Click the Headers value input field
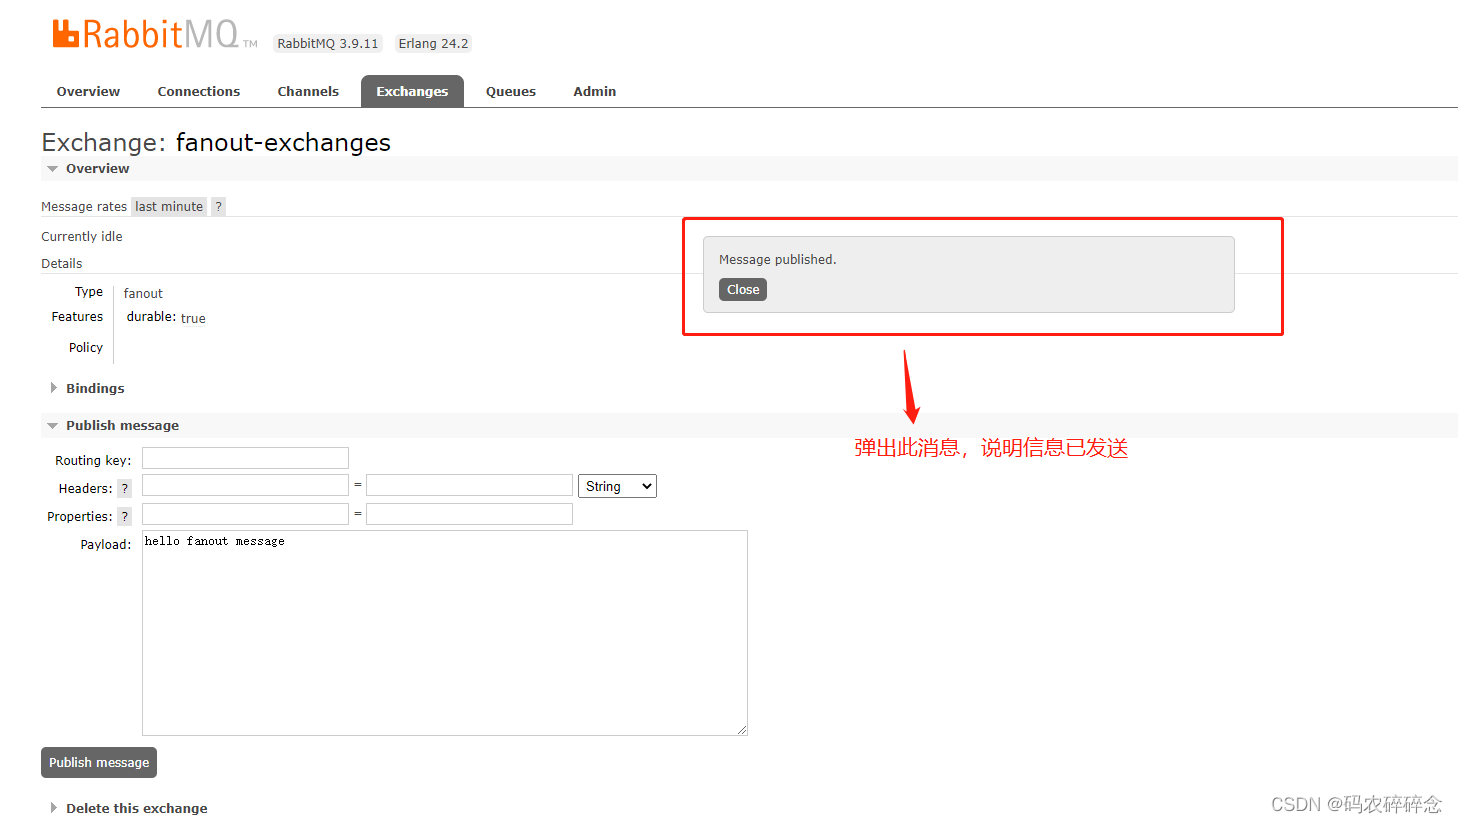Image resolution: width=1458 pixels, height=823 pixels. [x=469, y=485]
